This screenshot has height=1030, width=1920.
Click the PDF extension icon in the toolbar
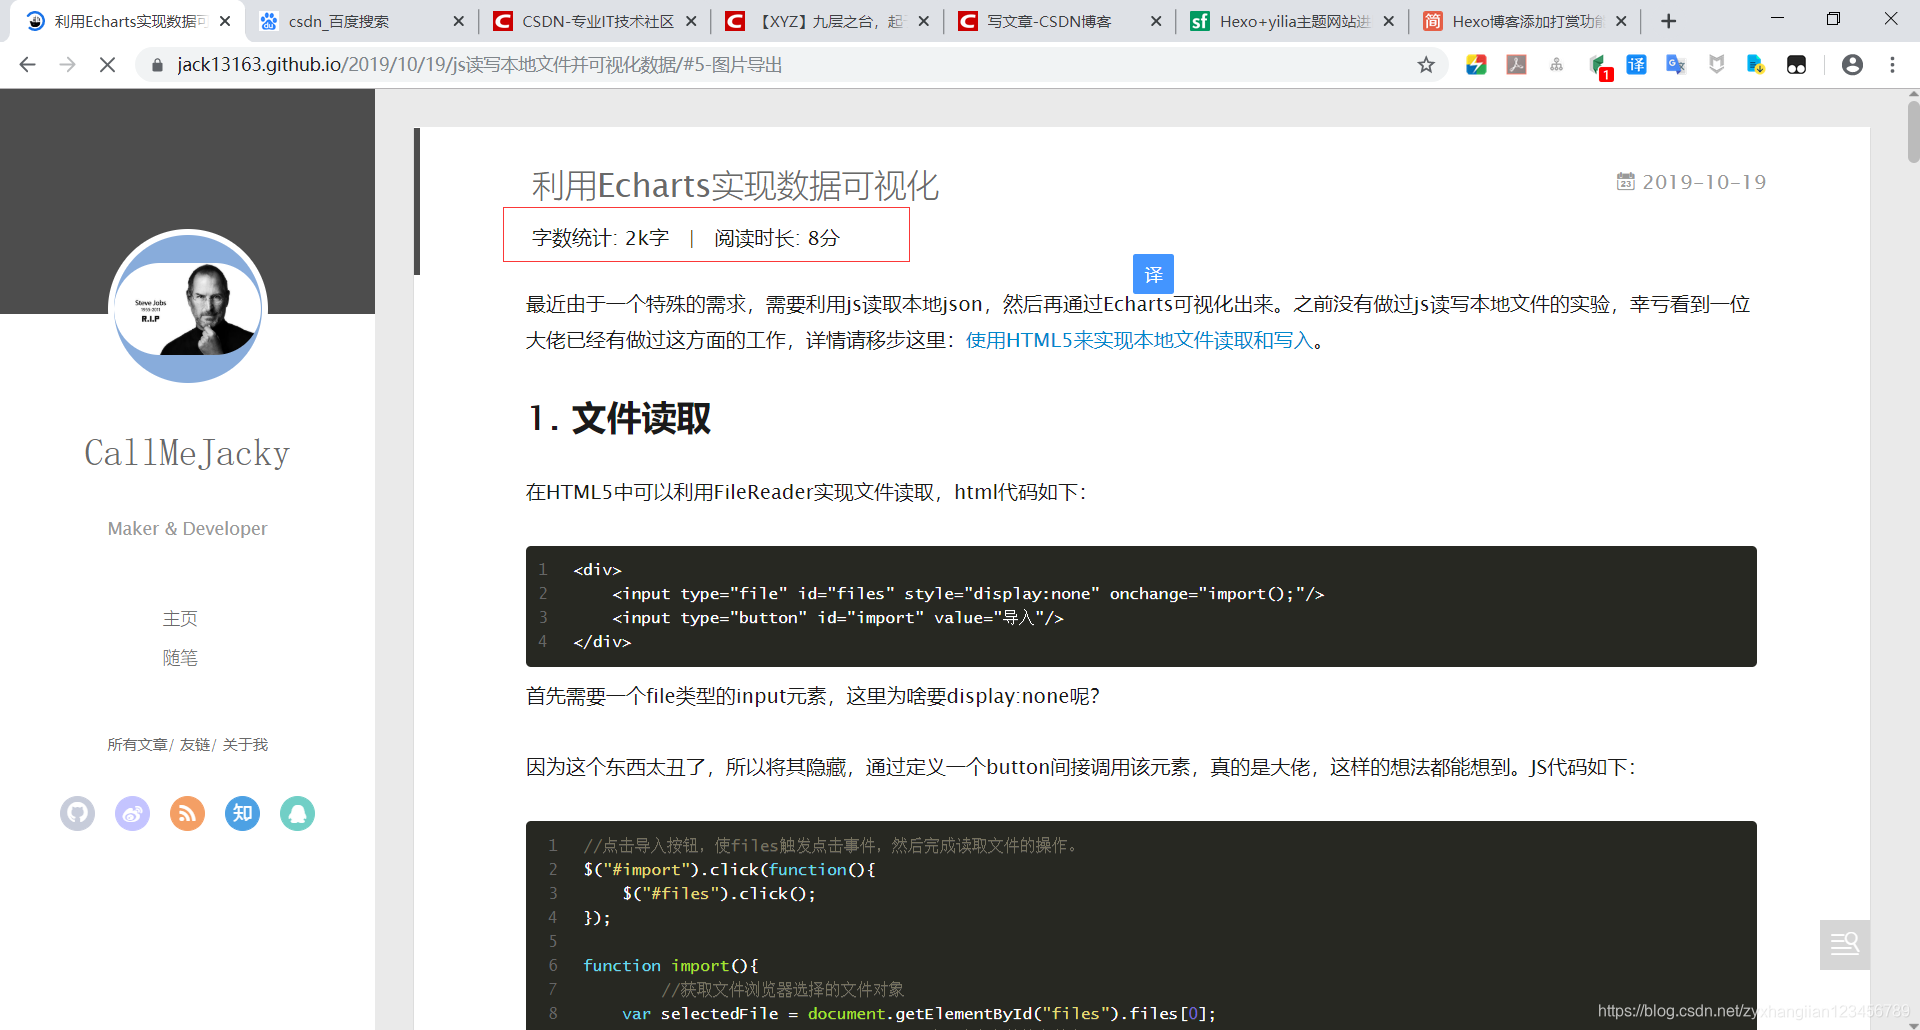click(1516, 65)
